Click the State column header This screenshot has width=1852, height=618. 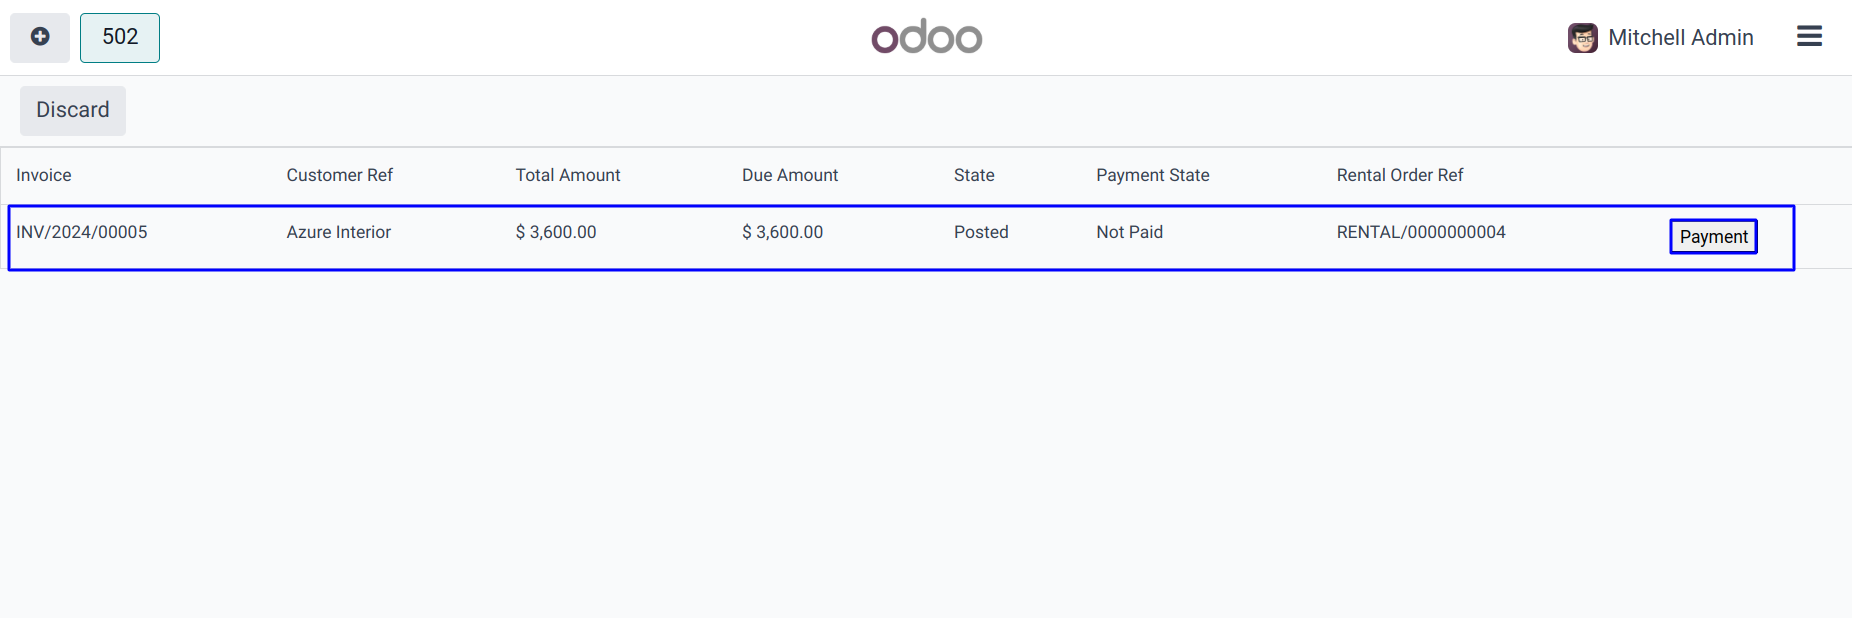coord(973,175)
